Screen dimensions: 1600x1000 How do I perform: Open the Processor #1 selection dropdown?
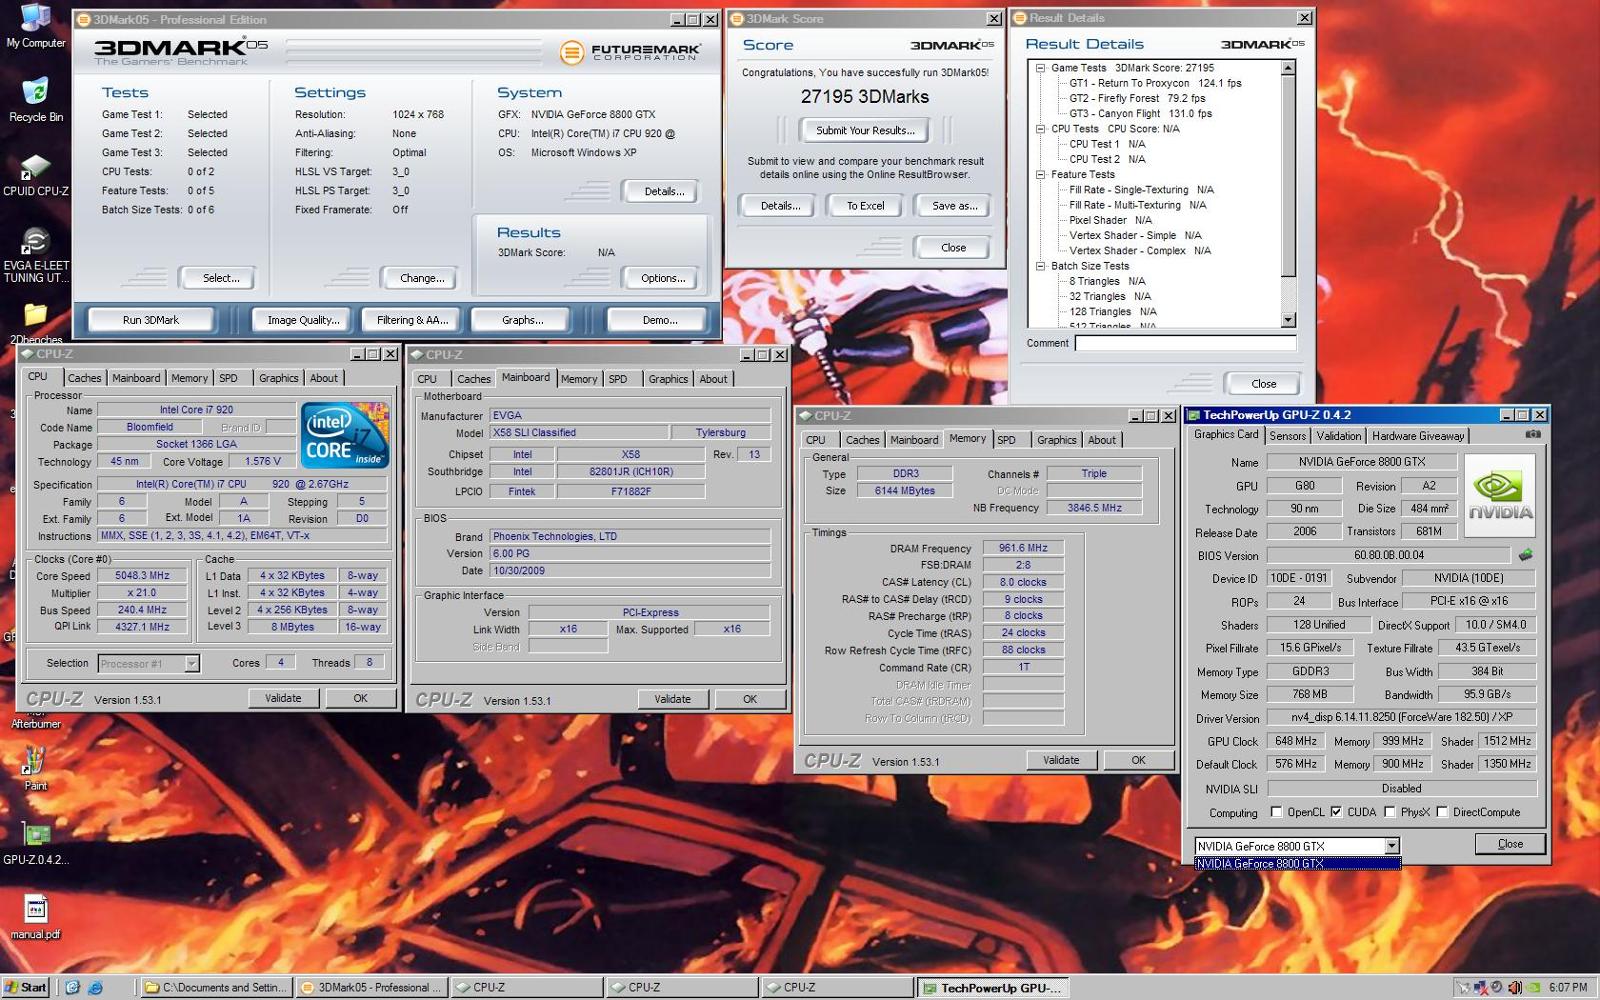[191, 663]
